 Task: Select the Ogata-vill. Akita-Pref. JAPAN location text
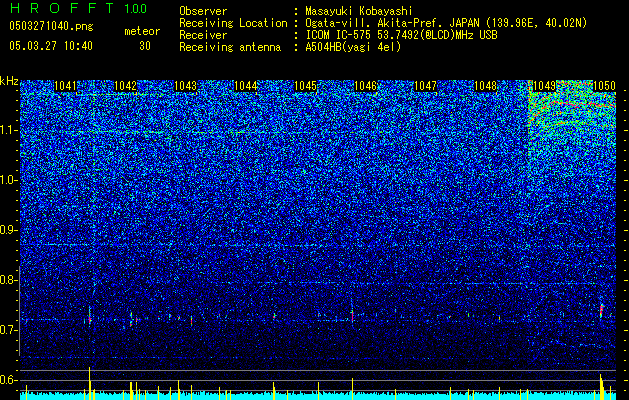446,23
